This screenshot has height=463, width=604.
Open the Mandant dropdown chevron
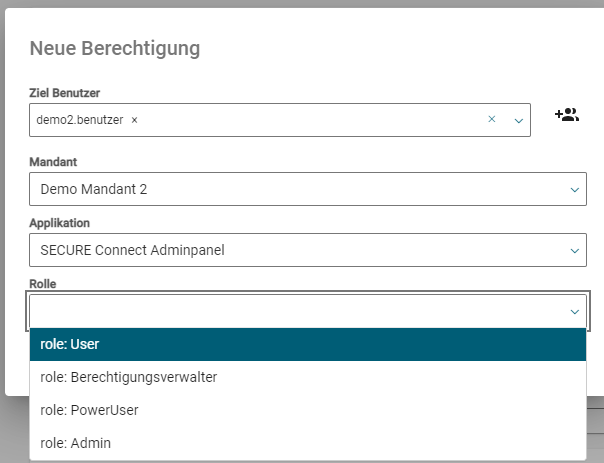[575, 189]
